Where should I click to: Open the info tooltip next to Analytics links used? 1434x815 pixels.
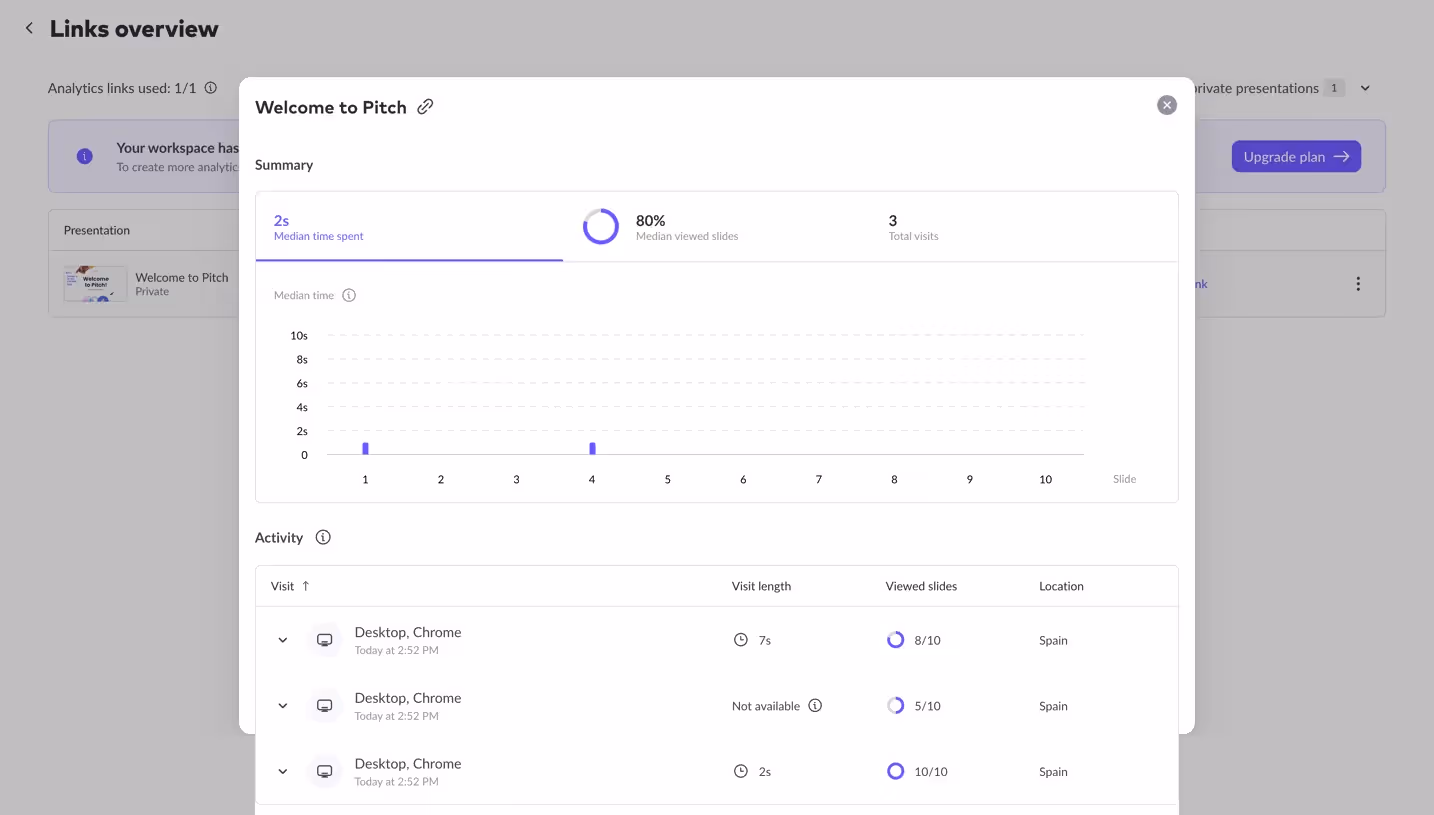(x=210, y=87)
